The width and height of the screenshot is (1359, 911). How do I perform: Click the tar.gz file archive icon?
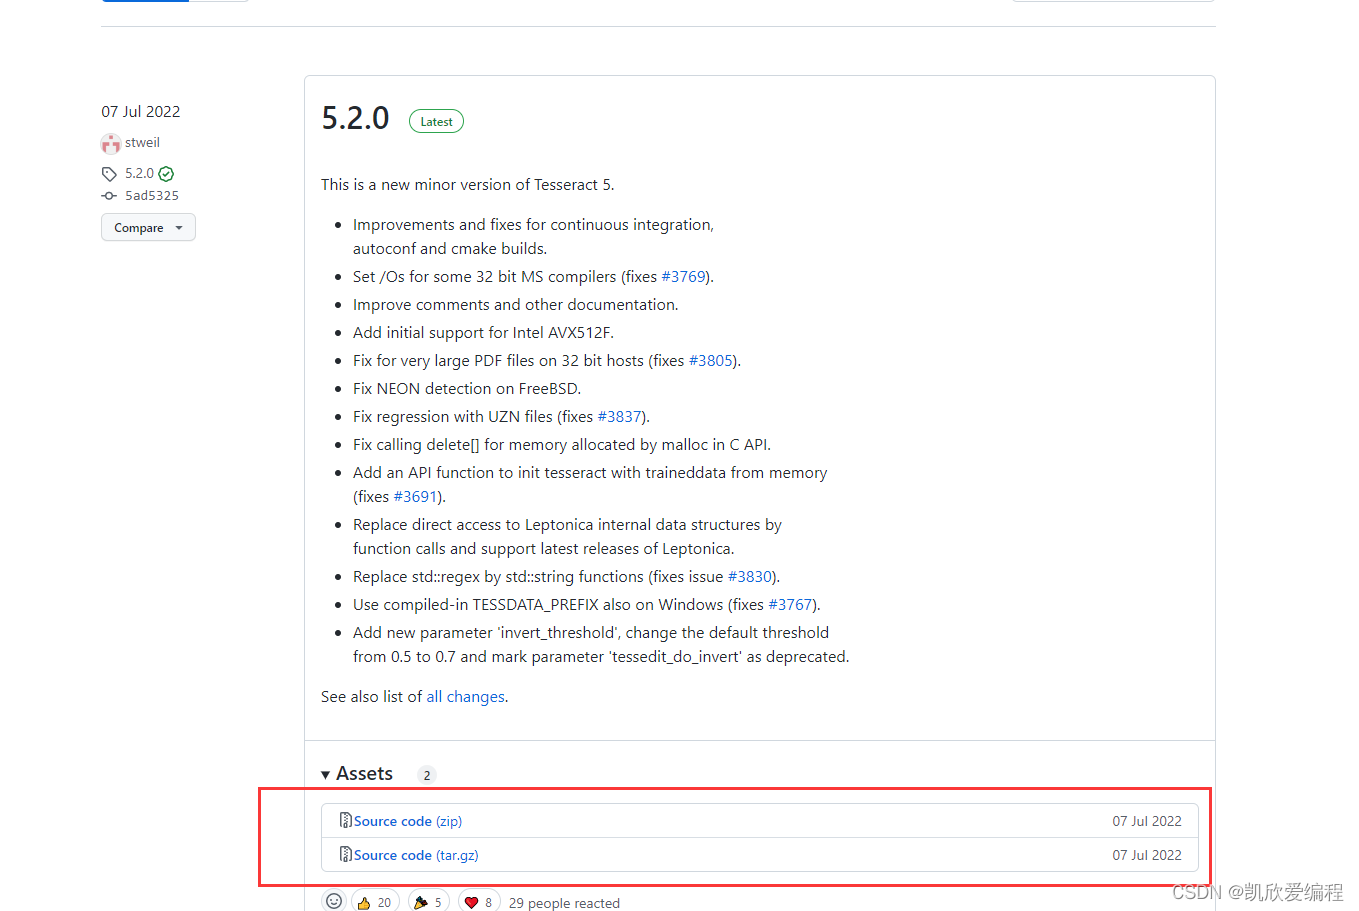coord(345,854)
